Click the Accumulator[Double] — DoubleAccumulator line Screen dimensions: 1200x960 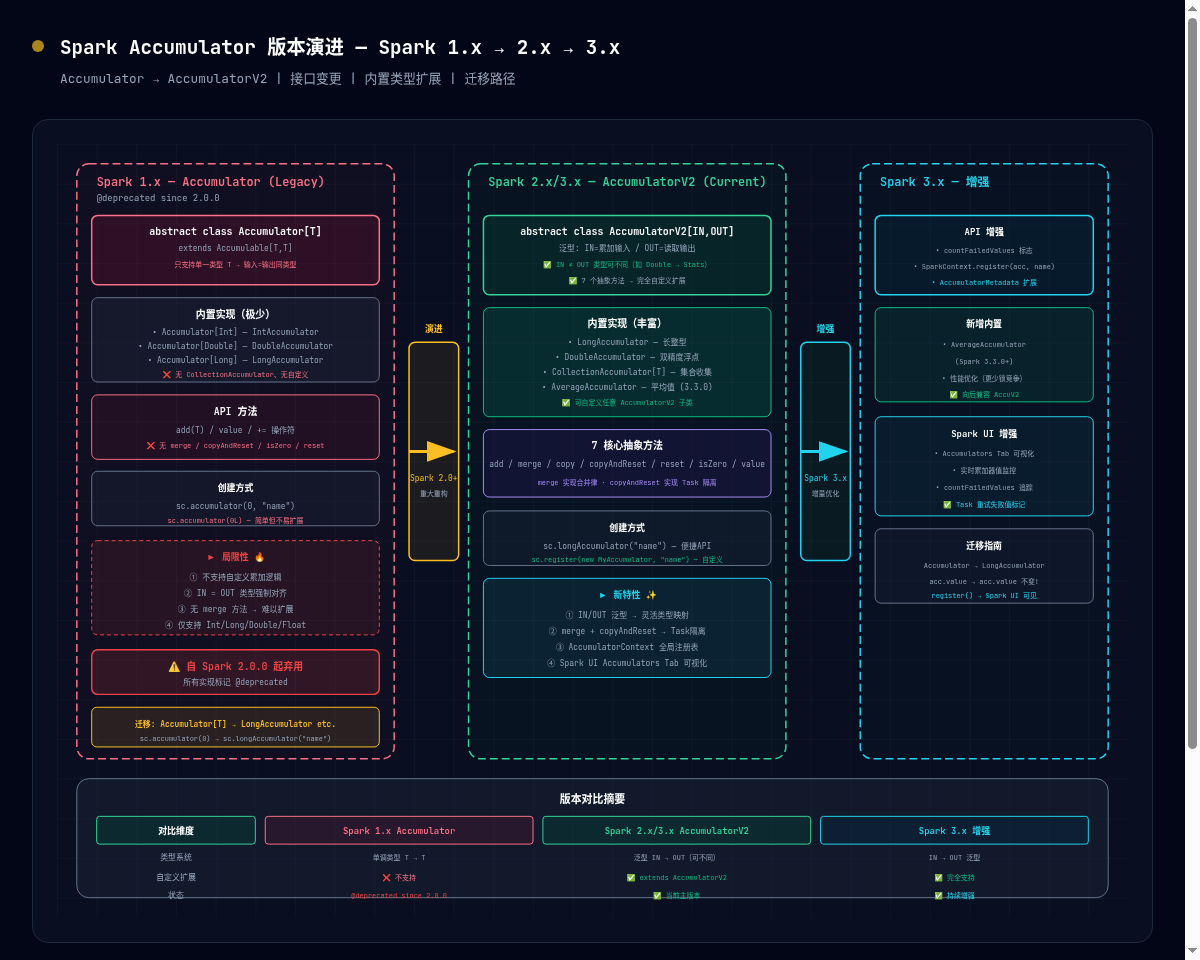point(235,346)
